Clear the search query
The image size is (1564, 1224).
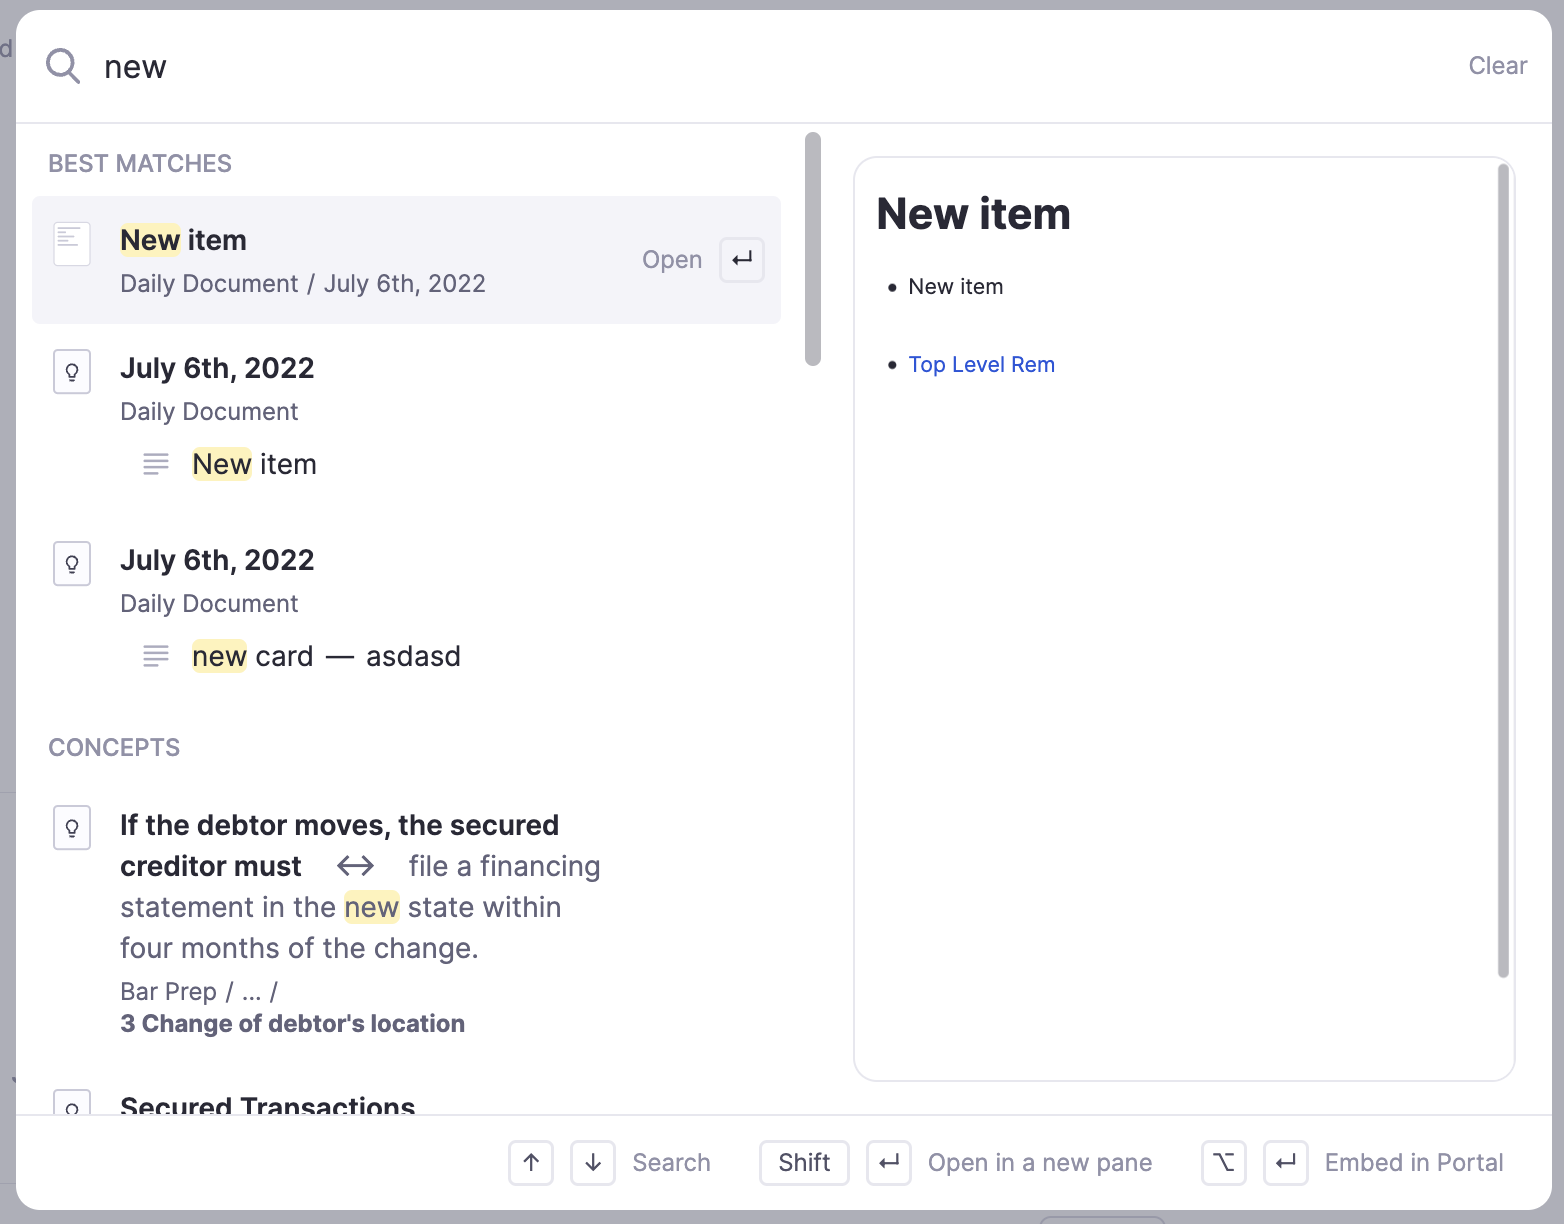pos(1497,66)
